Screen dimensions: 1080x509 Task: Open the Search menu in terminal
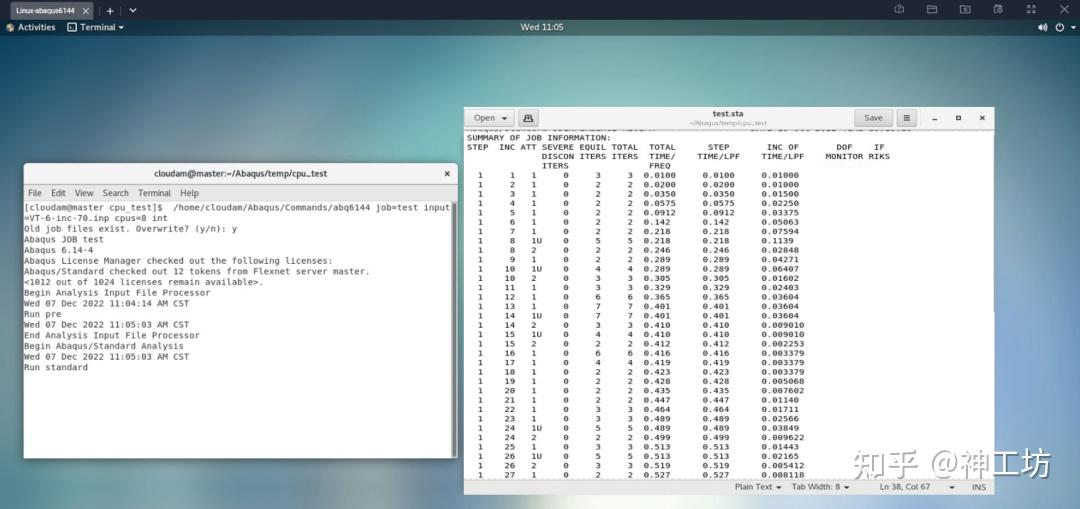(x=115, y=193)
